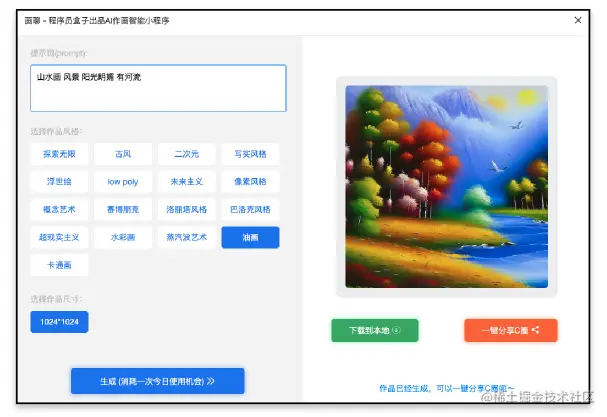Click the 作品已经生成 status message

[446, 388]
